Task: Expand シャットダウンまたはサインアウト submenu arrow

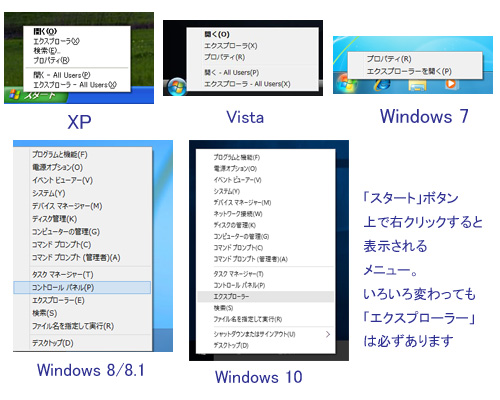Action: (328, 334)
